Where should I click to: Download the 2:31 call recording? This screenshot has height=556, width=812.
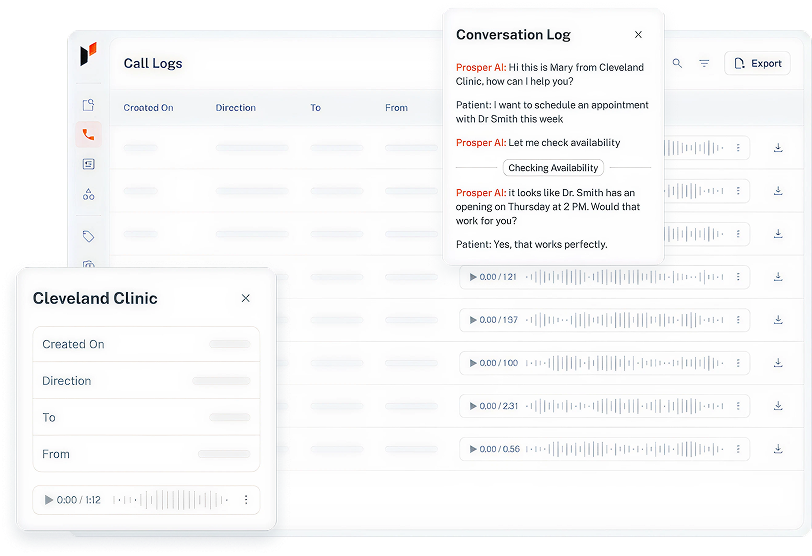(x=778, y=406)
